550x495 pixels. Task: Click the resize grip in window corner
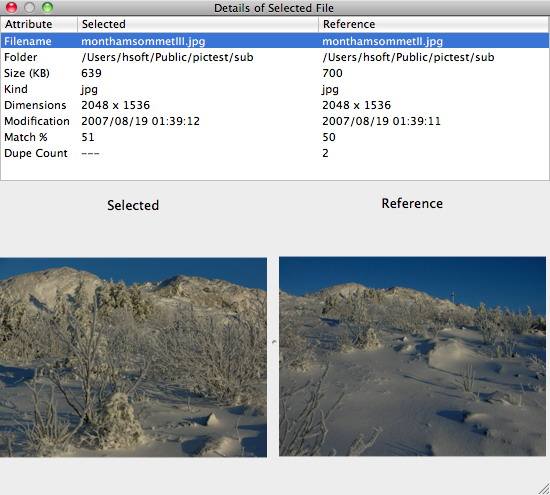coord(544,489)
